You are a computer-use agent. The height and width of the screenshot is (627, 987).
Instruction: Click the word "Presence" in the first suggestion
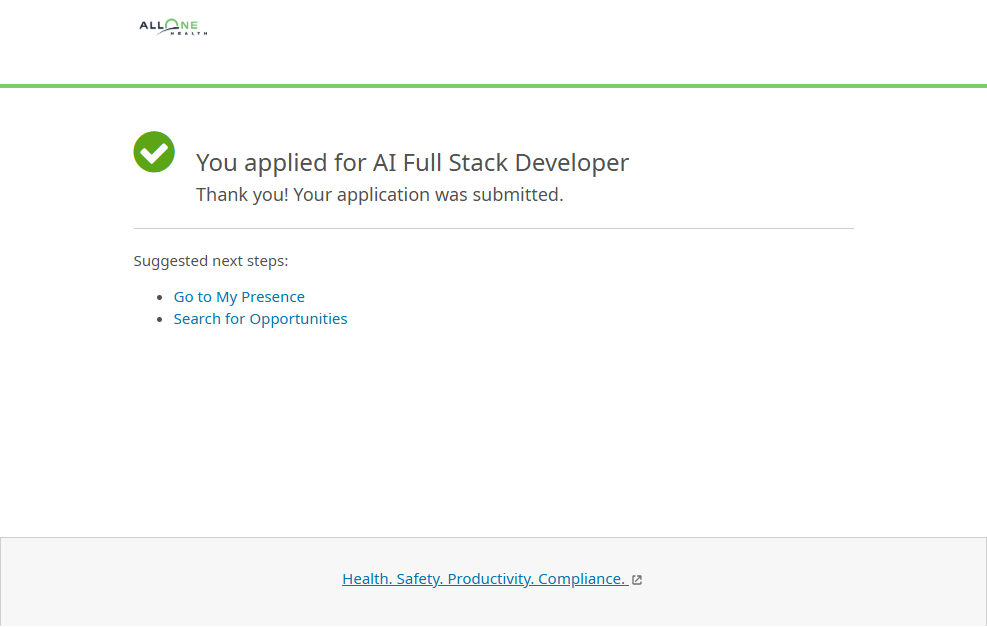[x=273, y=297]
